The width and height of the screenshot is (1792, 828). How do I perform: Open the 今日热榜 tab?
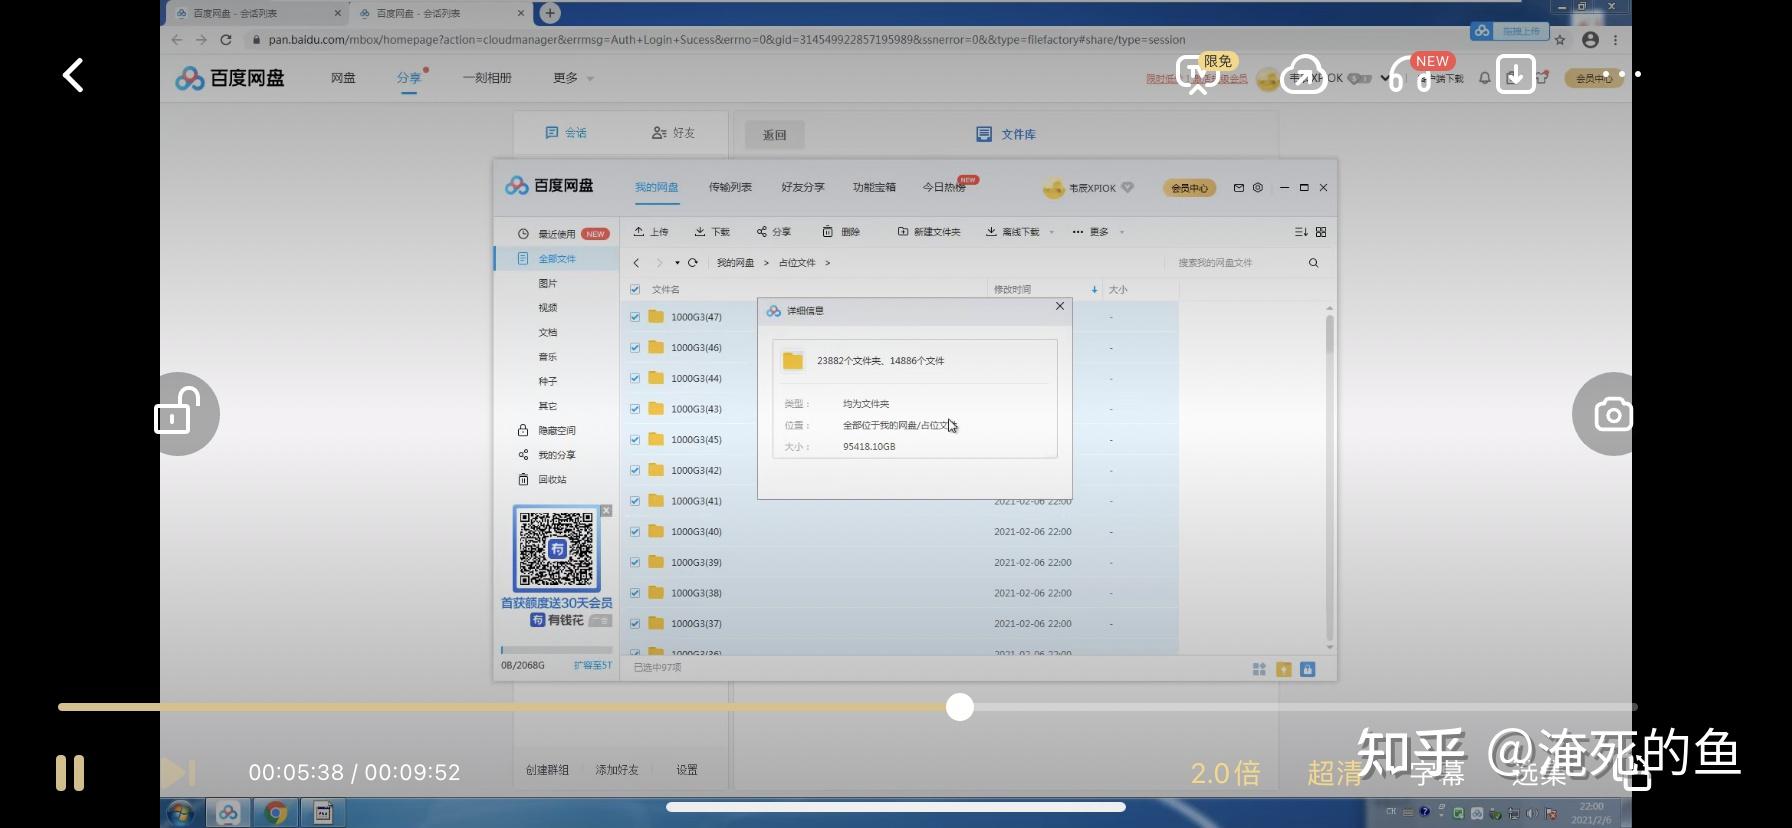pyautogui.click(x=946, y=186)
